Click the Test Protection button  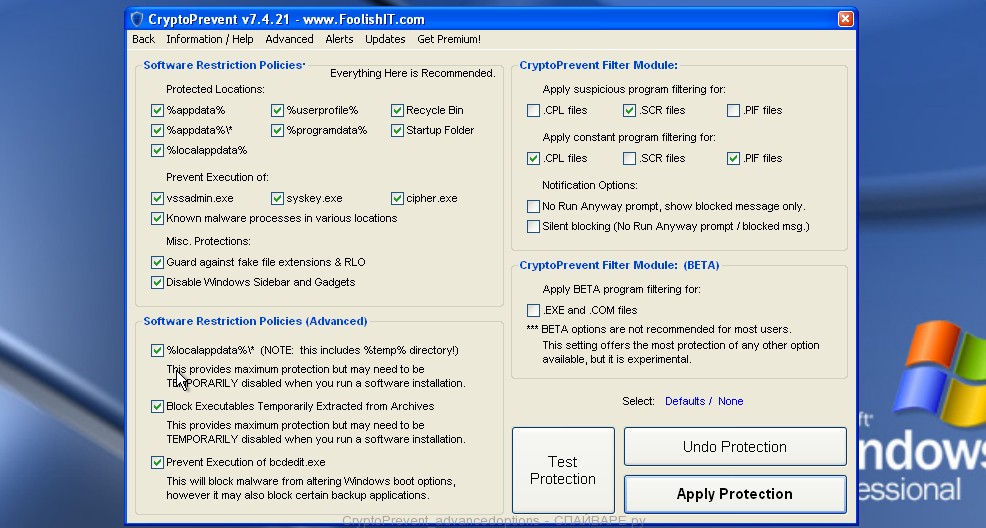563,470
